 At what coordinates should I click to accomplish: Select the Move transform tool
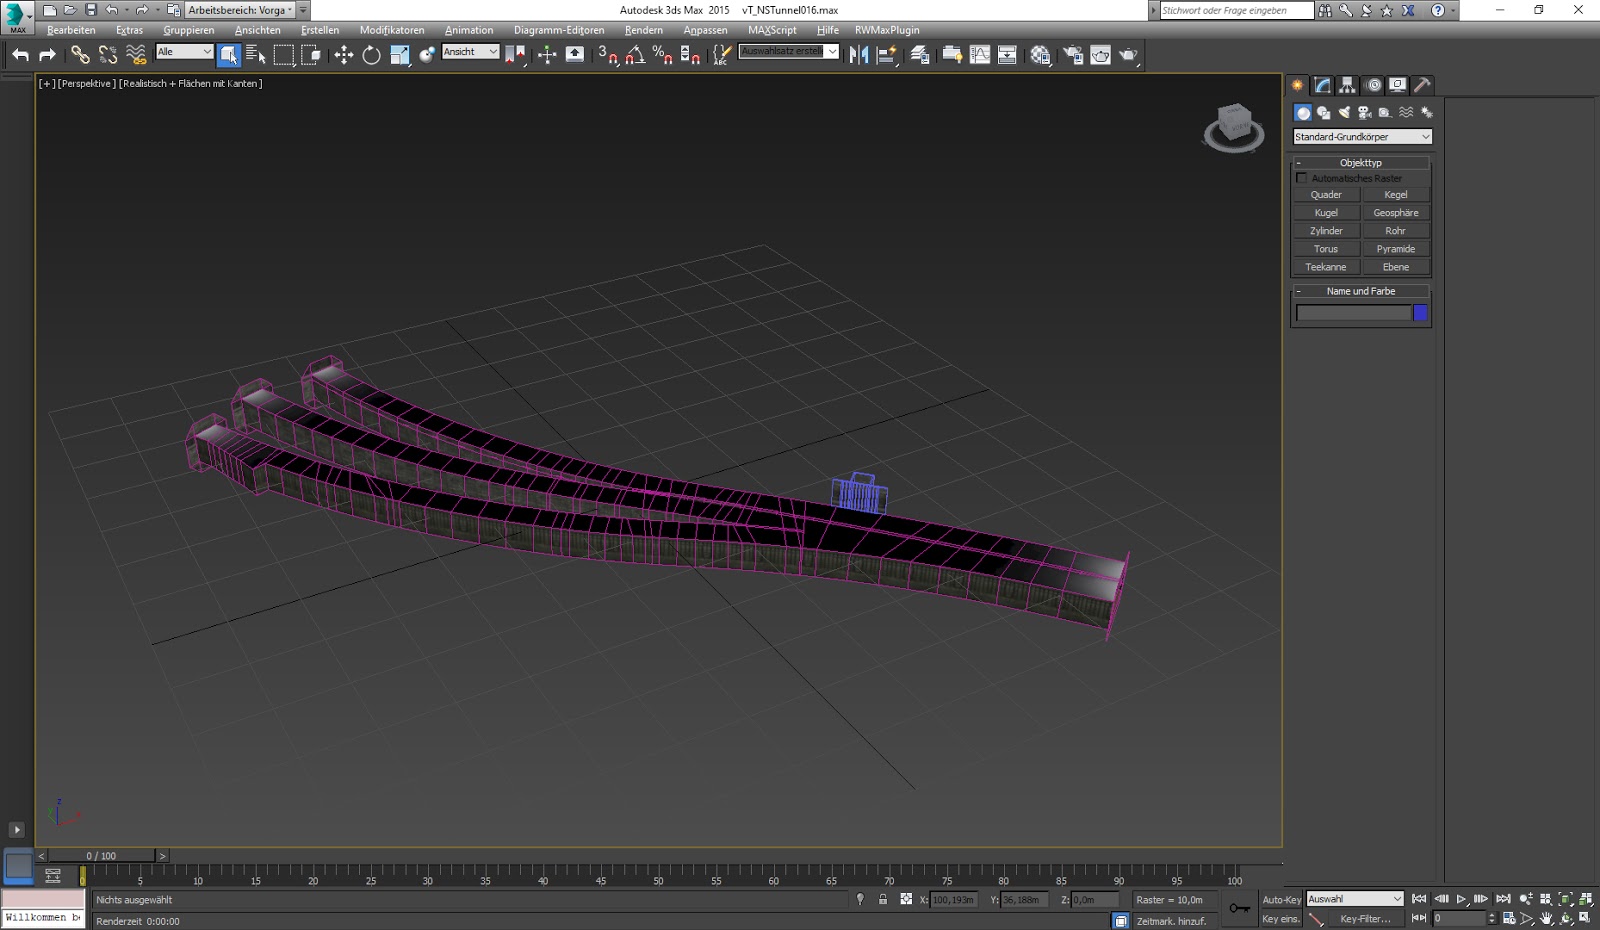[344, 55]
